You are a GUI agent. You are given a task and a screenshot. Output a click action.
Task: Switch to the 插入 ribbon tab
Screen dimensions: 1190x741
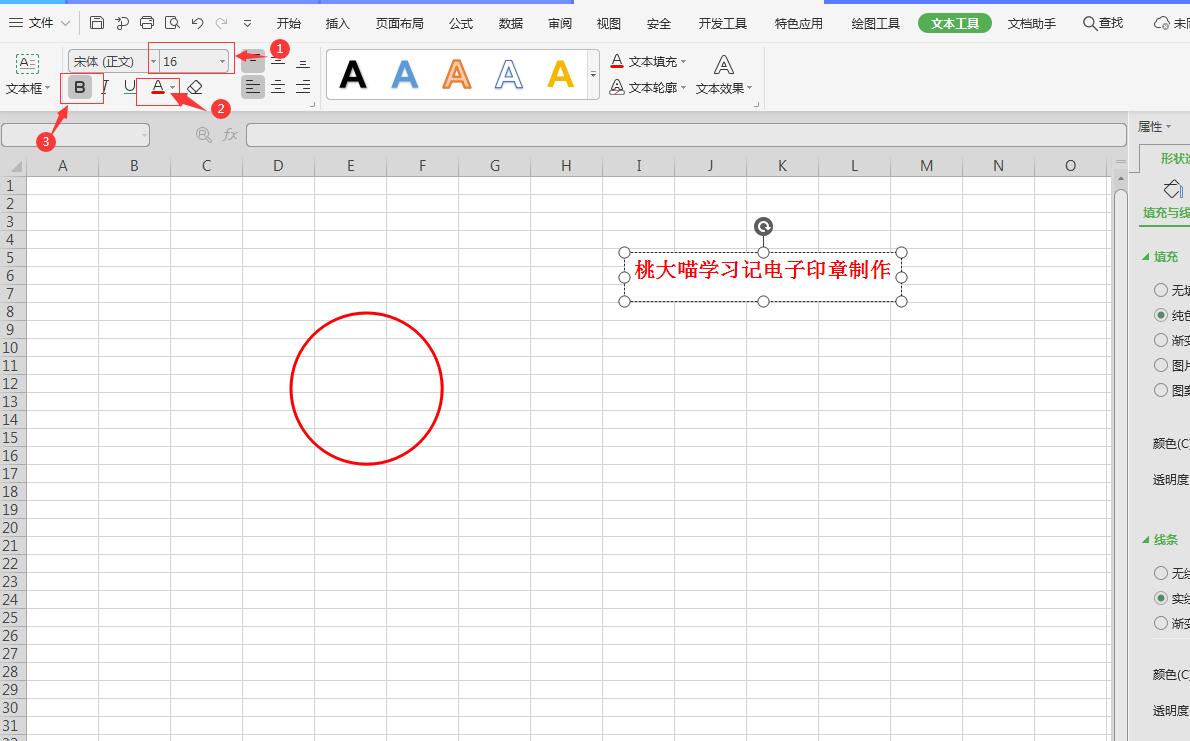point(338,23)
